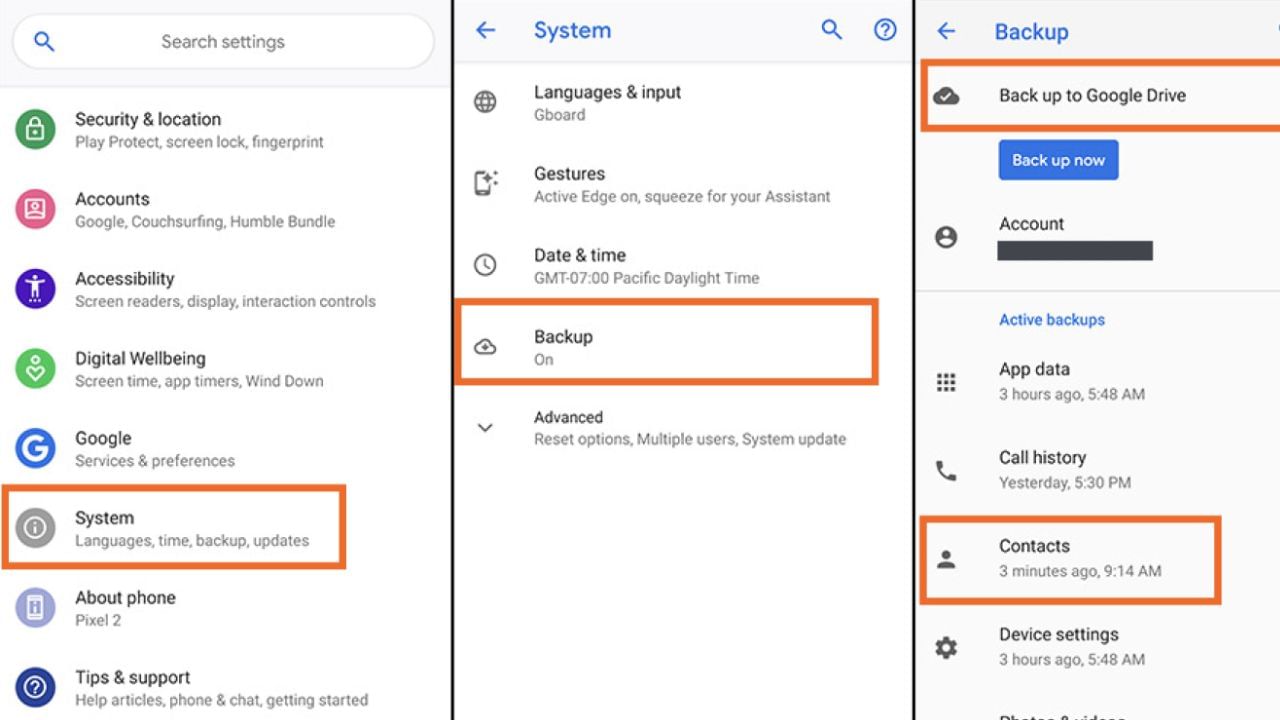Tap the purple Accessibility icon
This screenshot has width=1280, height=720.
coord(35,289)
